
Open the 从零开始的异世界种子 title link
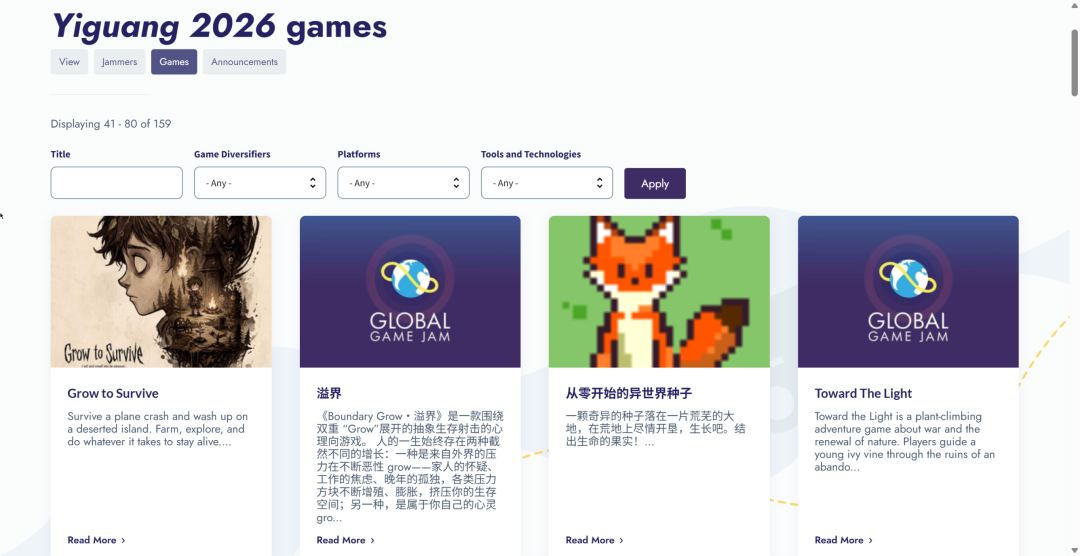point(629,393)
